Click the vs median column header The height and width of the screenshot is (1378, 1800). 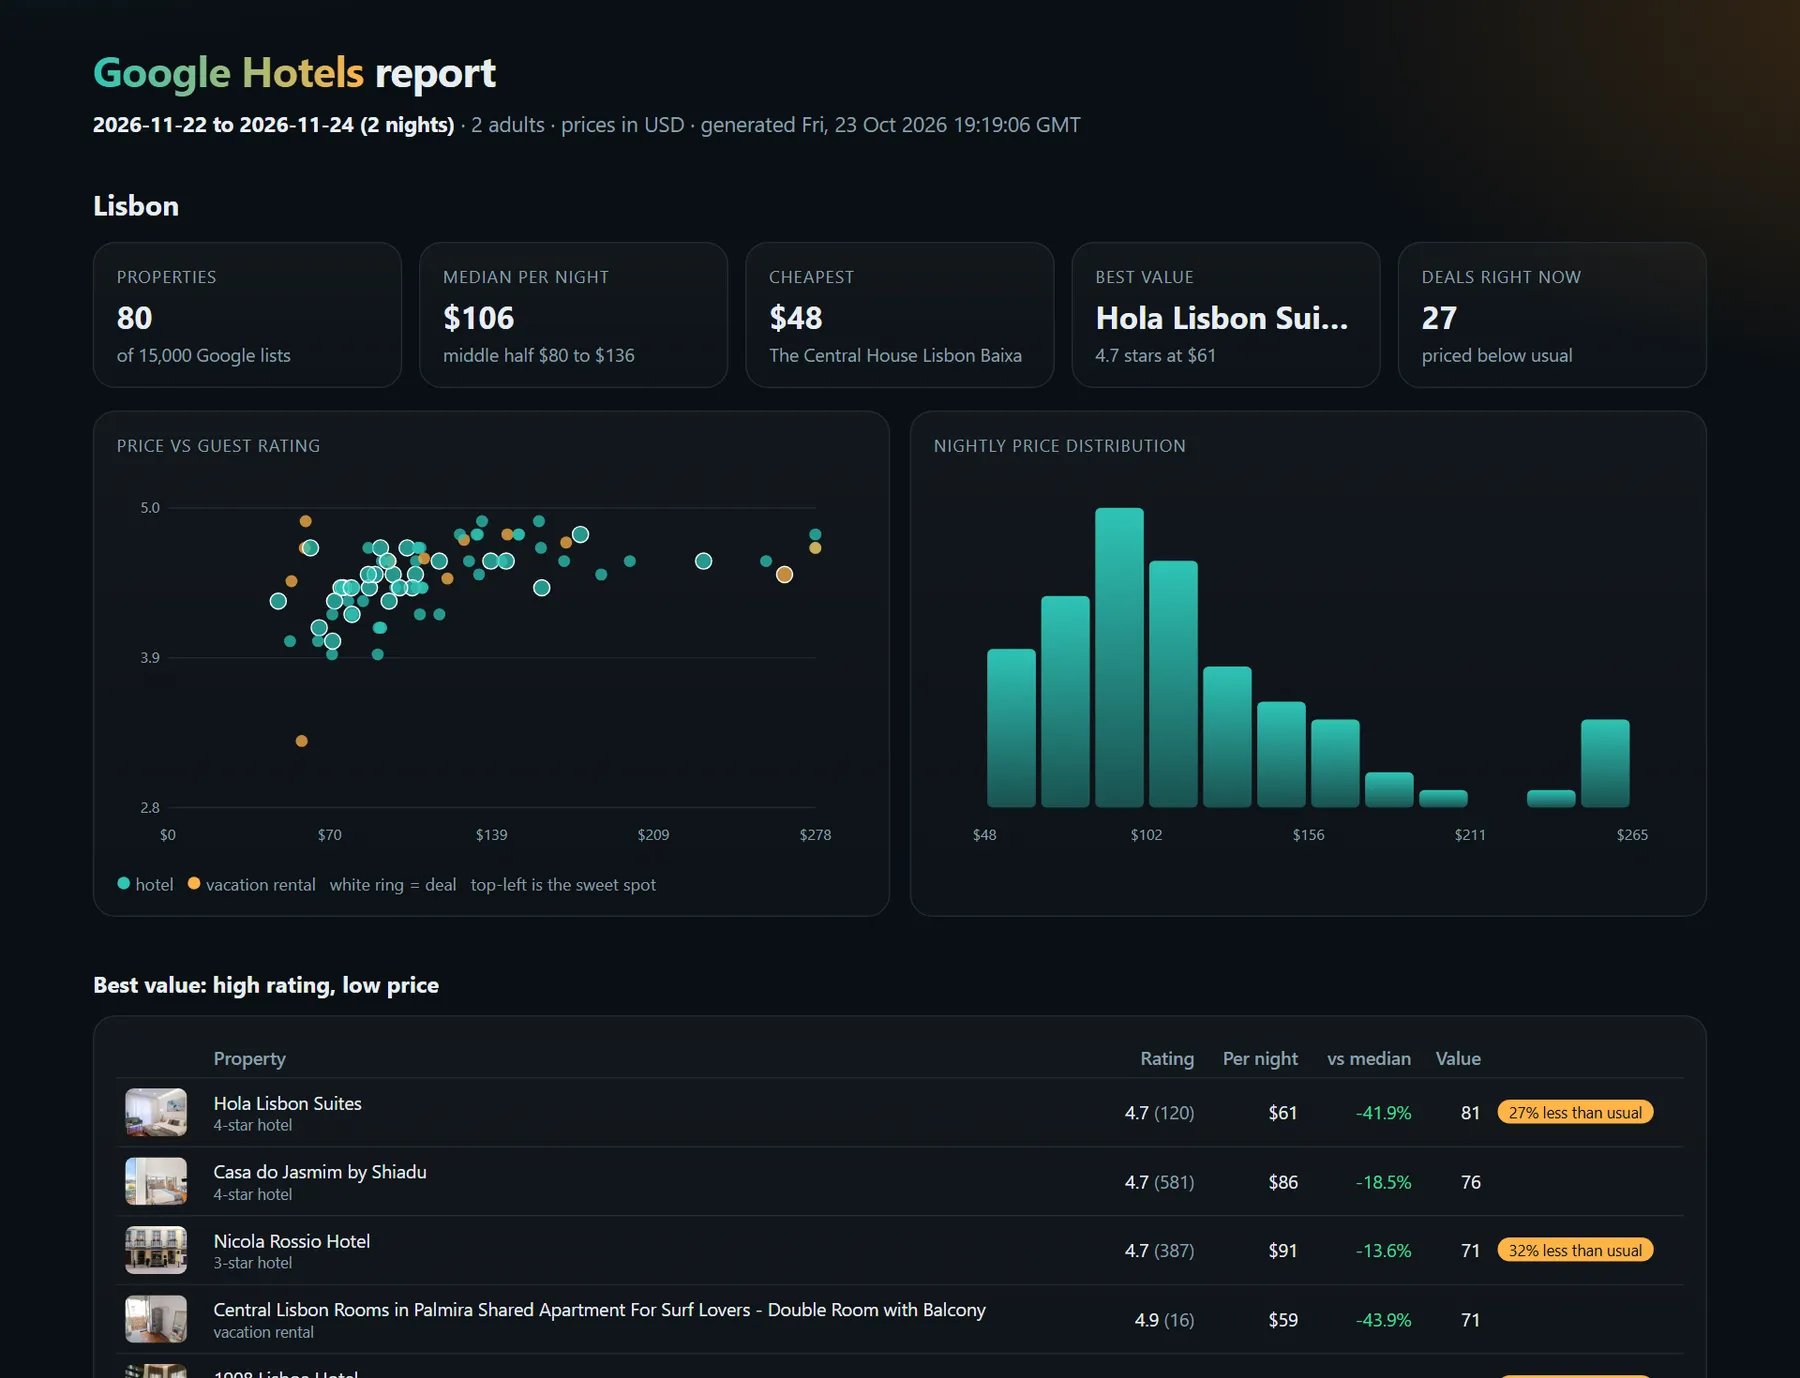point(1369,1058)
